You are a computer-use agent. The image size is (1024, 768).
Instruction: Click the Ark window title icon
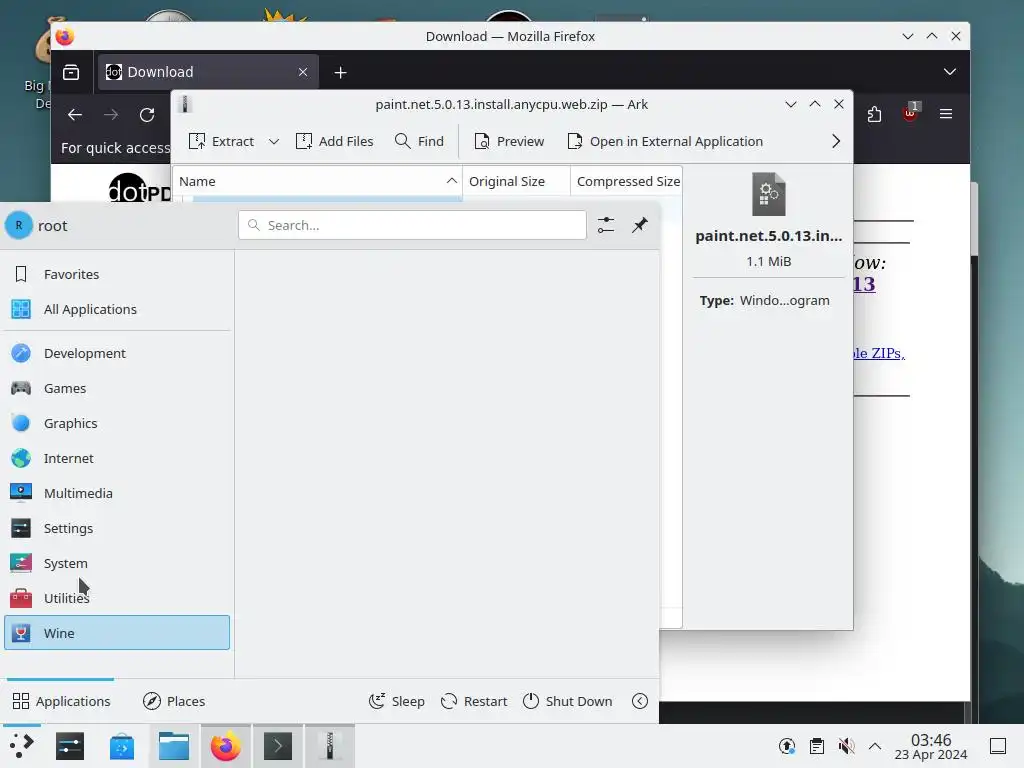[185, 104]
